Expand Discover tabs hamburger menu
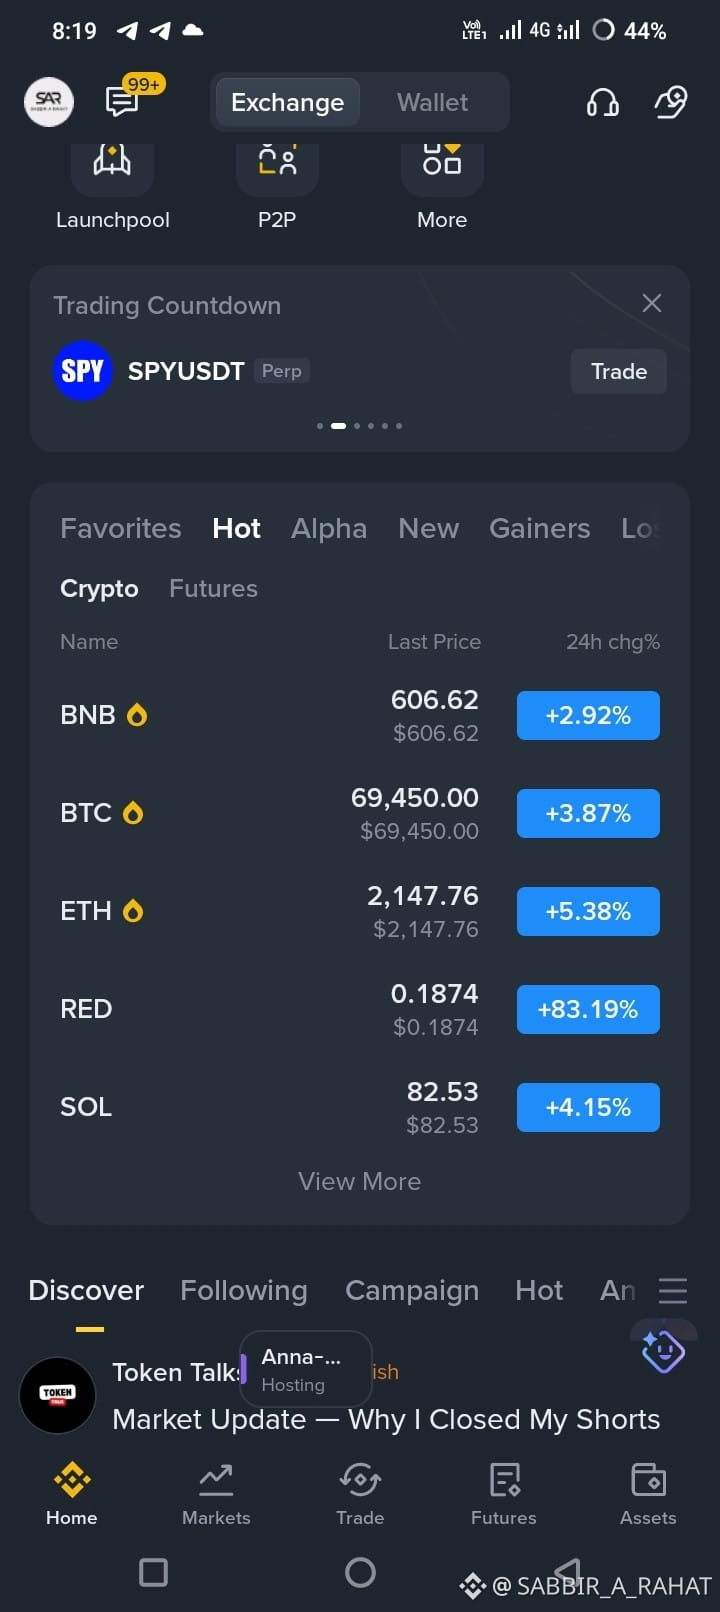The image size is (720, 1612). click(673, 1291)
